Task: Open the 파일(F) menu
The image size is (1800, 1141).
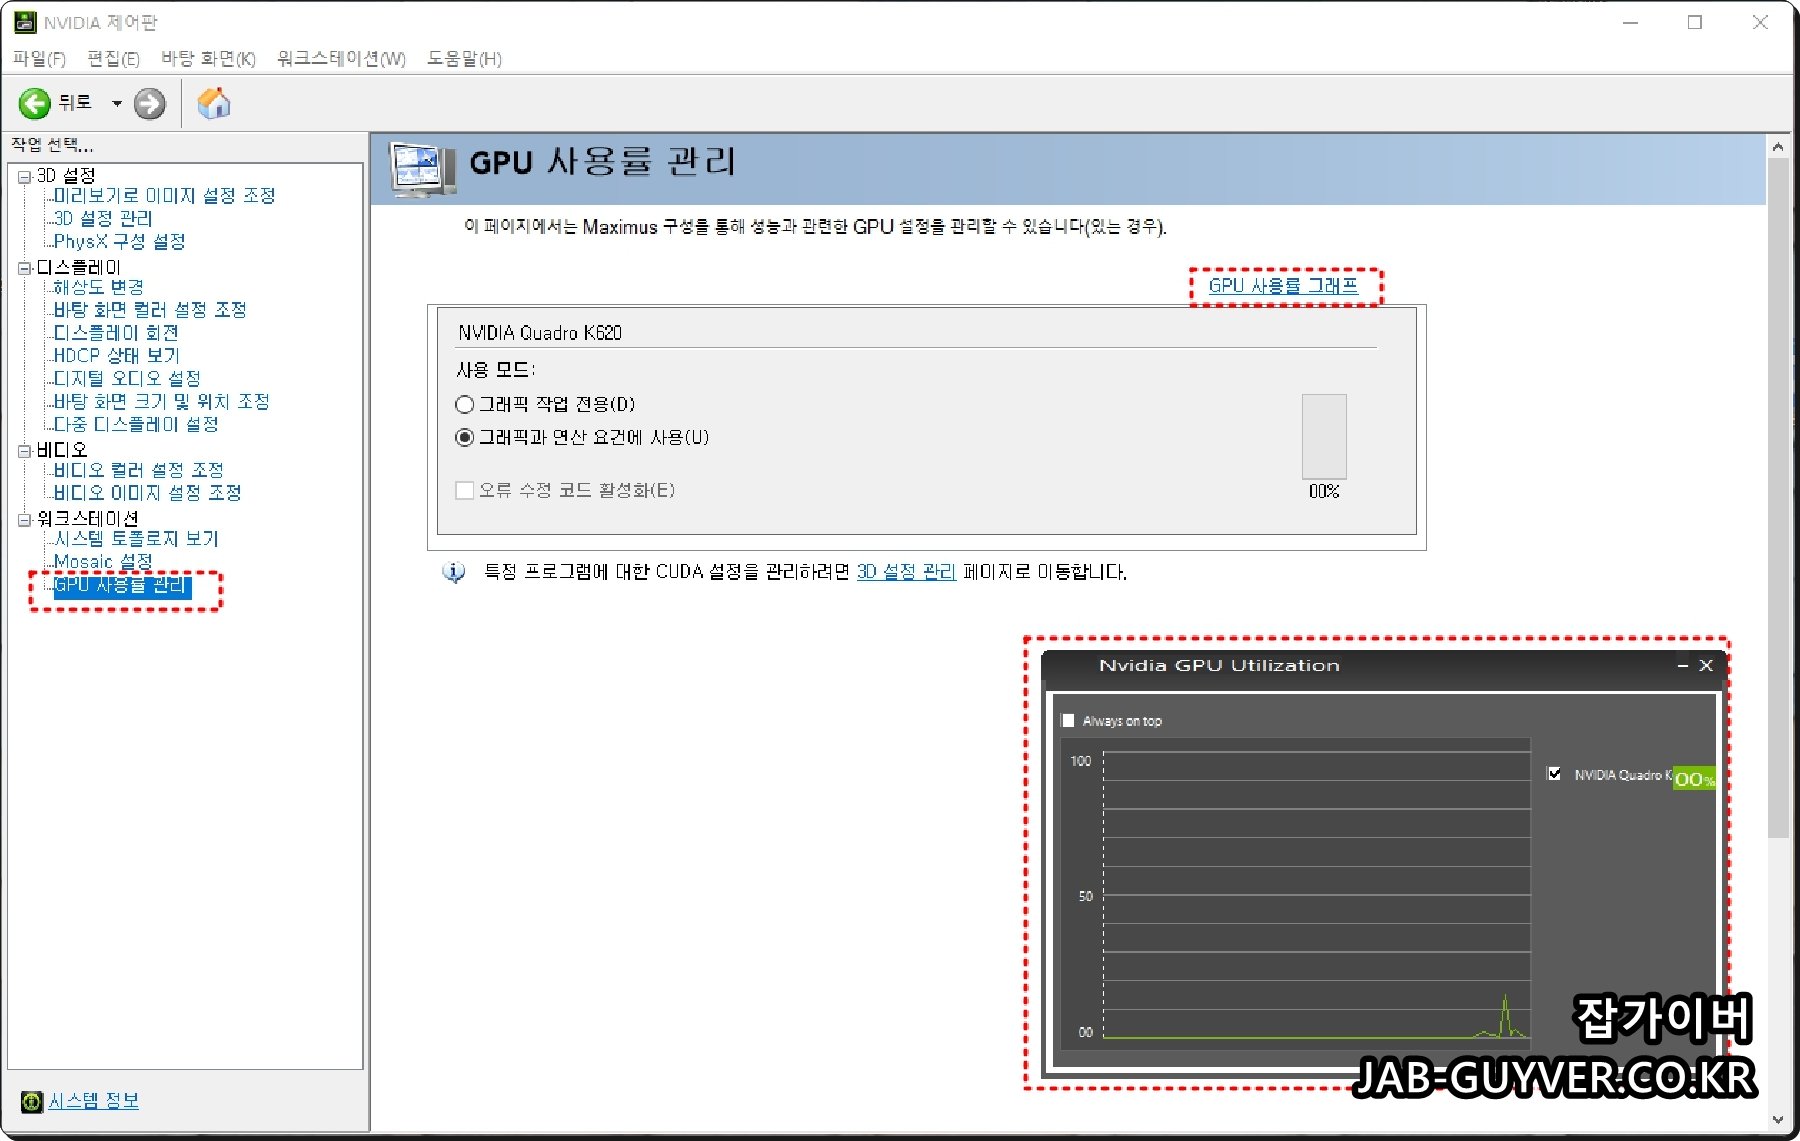Action: (39, 59)
